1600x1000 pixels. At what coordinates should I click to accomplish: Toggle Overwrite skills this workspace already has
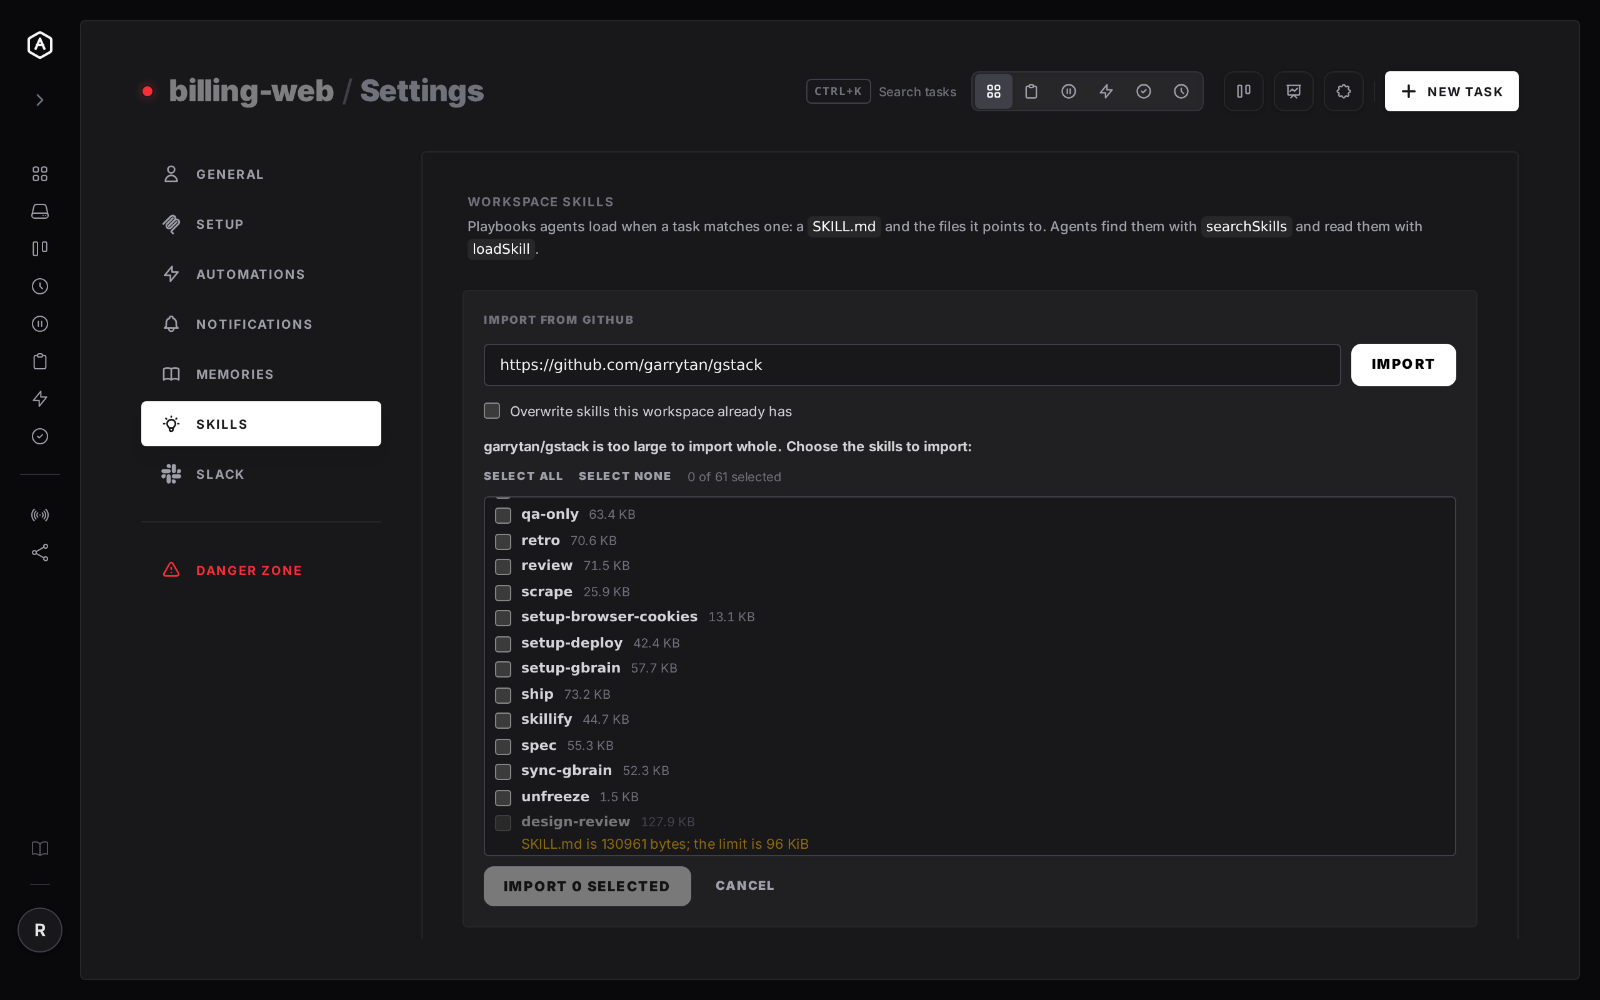coord(492,411)
